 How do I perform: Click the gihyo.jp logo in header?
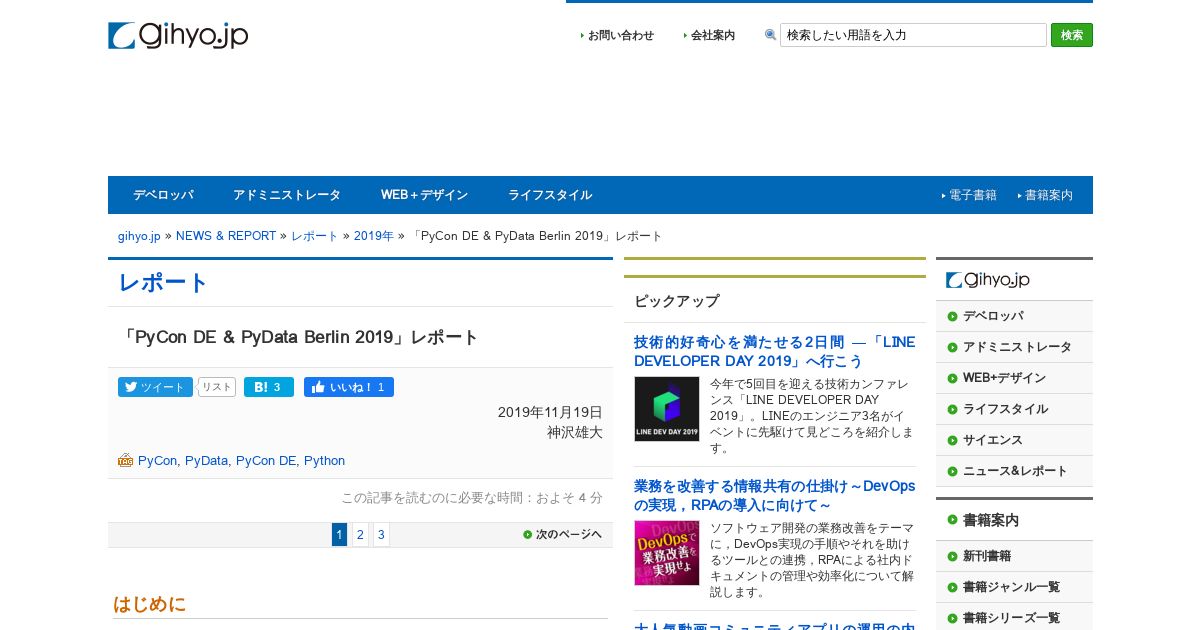point(178,36)
